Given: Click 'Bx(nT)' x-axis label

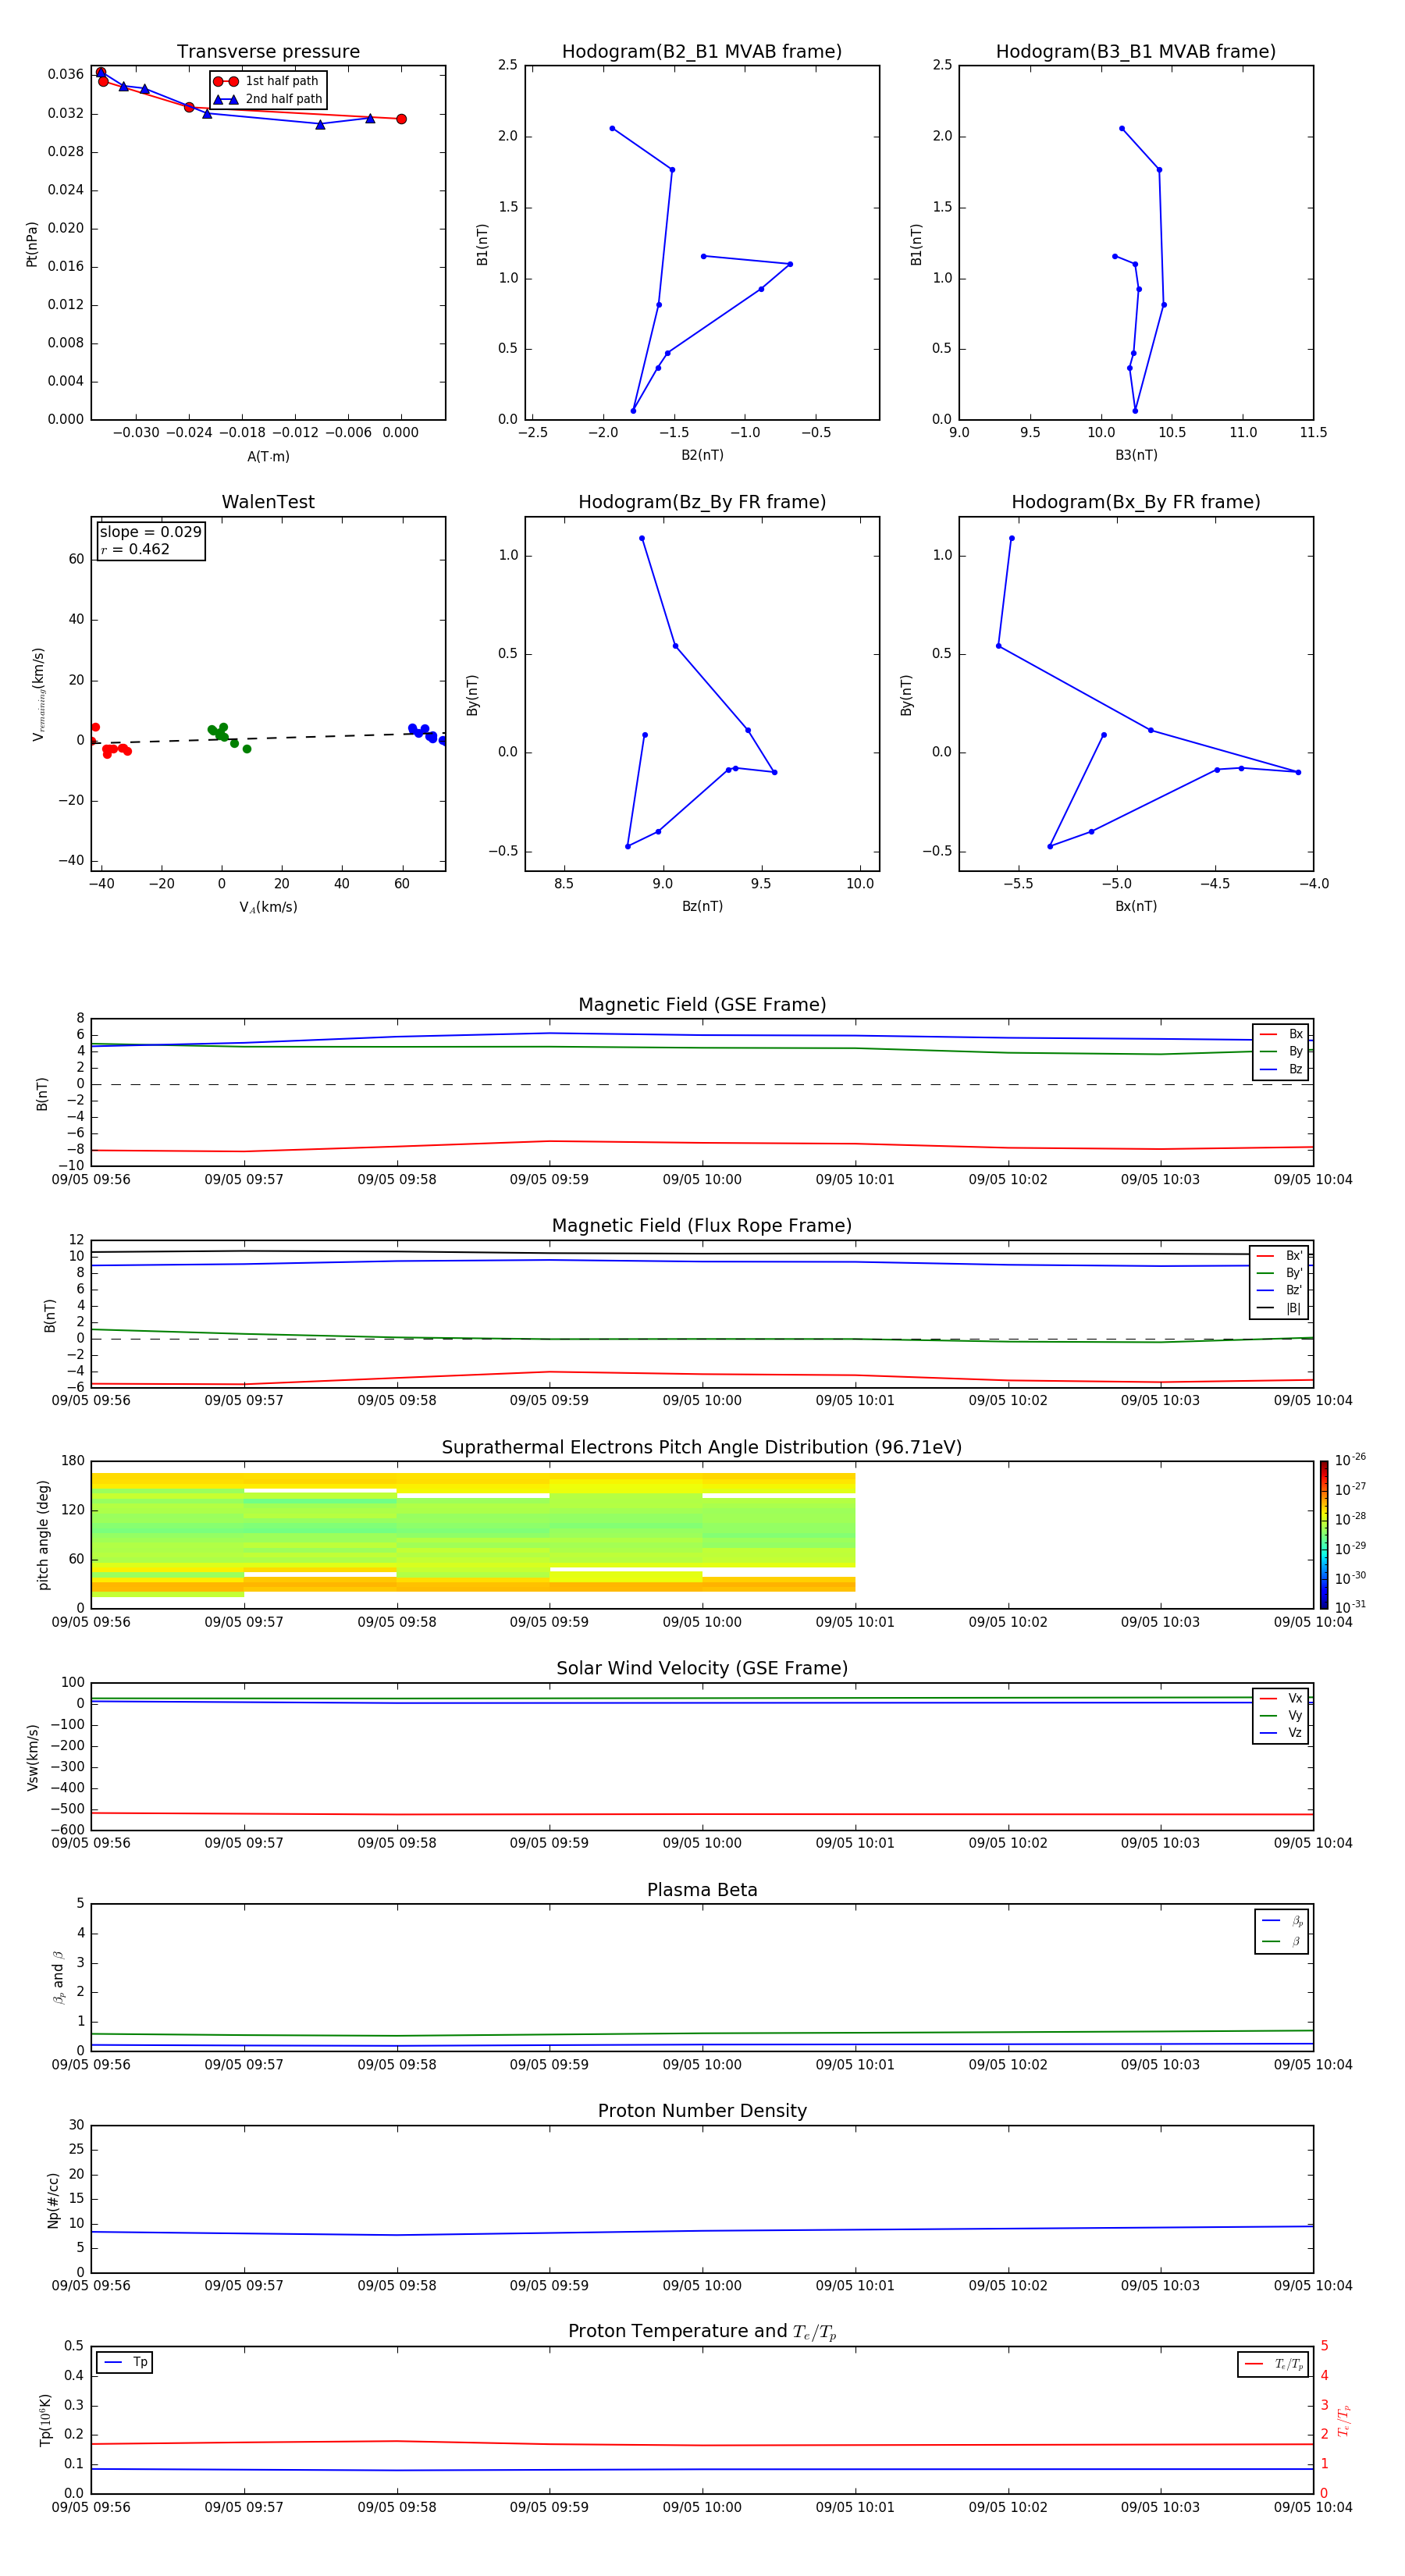Looking at the screenshot, I should tap(1136, 906).
